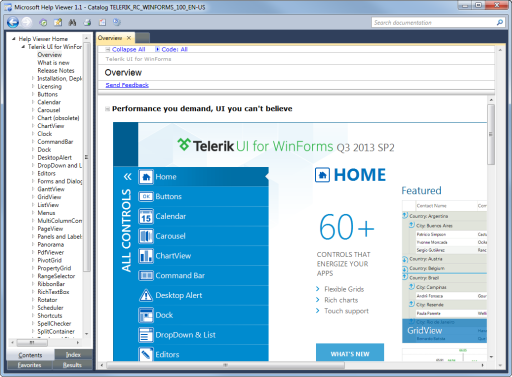
Task: Open viewer options icon on toolbar
Action: [117, 22]
